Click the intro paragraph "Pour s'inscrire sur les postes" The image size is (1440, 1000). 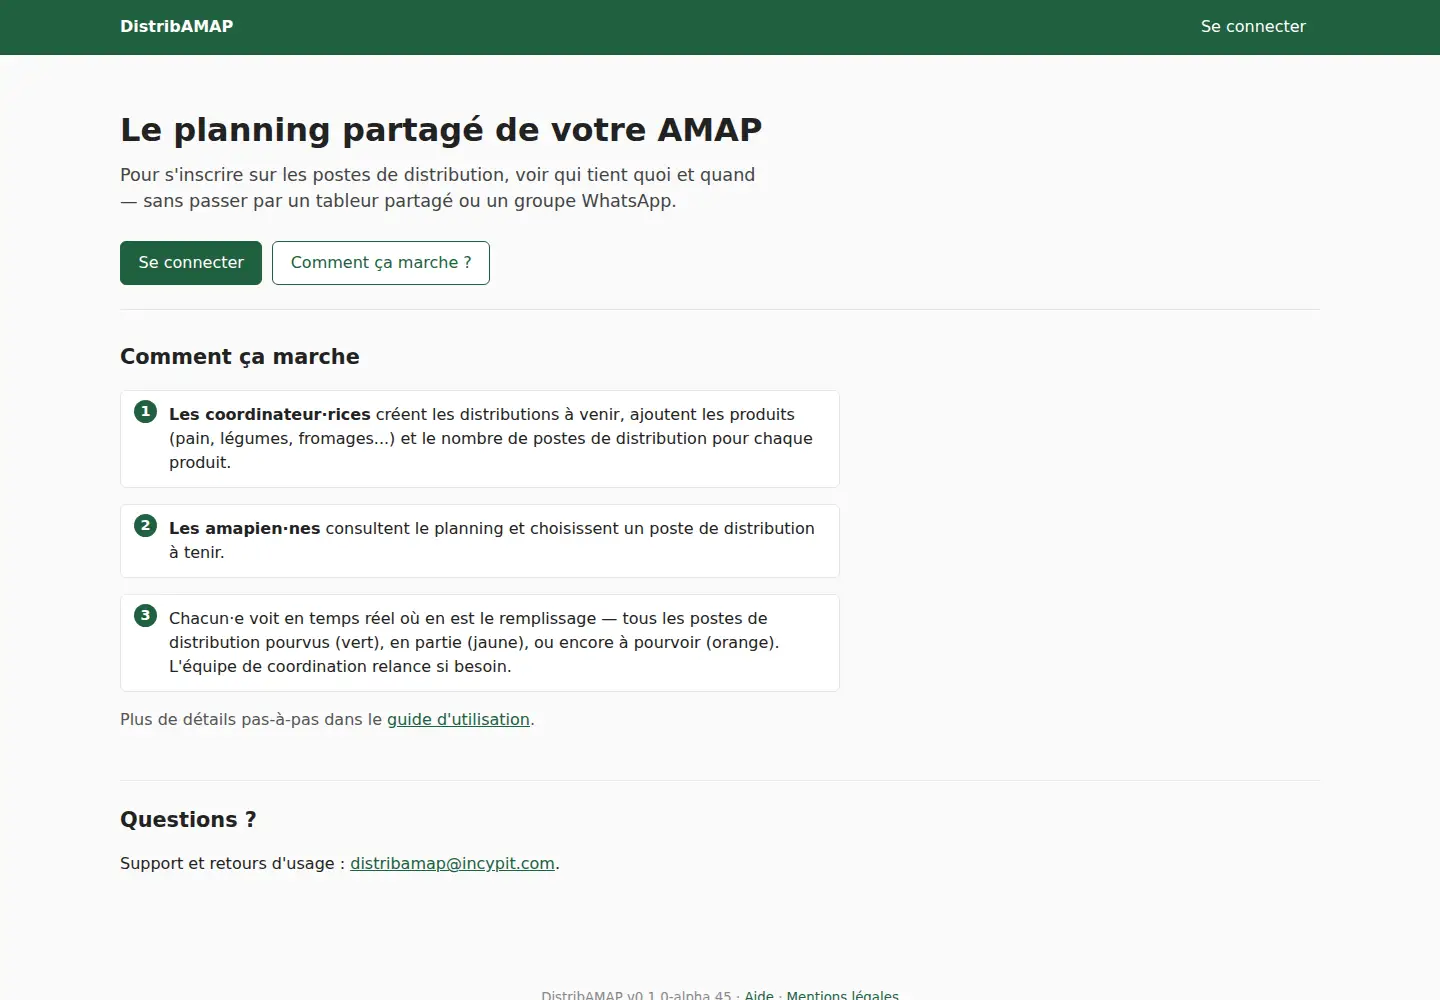pyautogui.click(x=438, y=188)
